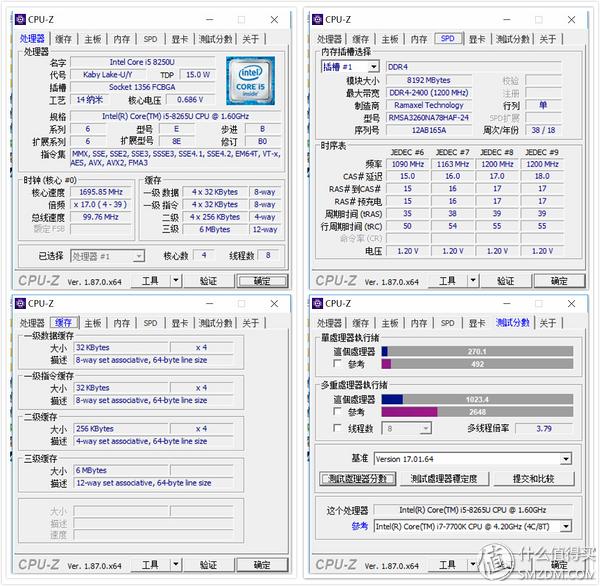Click CPU-Z app icon in benchmark window title
This screenshot has width=600, height=586.
[317, 304]
